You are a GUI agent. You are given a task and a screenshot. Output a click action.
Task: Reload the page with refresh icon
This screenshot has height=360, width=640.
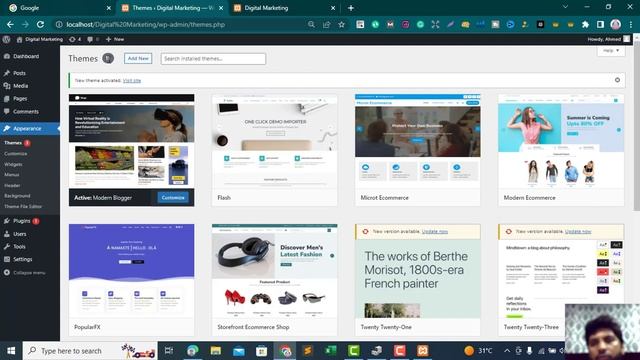[40, 24]
